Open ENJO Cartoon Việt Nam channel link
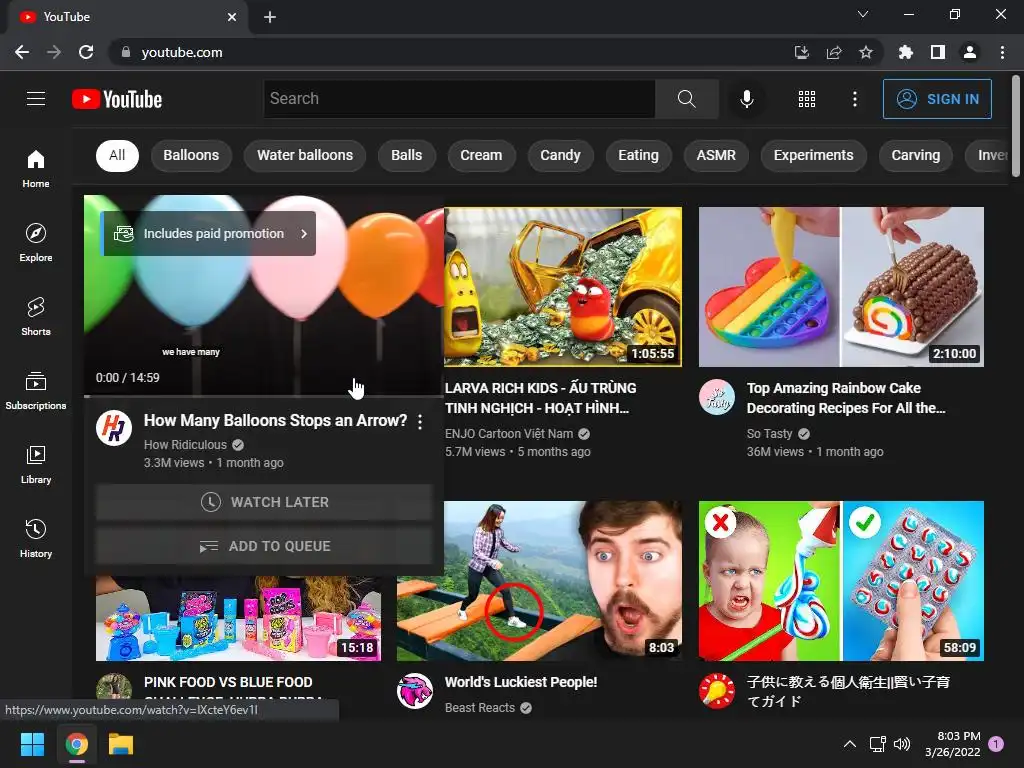 (509, 434)
